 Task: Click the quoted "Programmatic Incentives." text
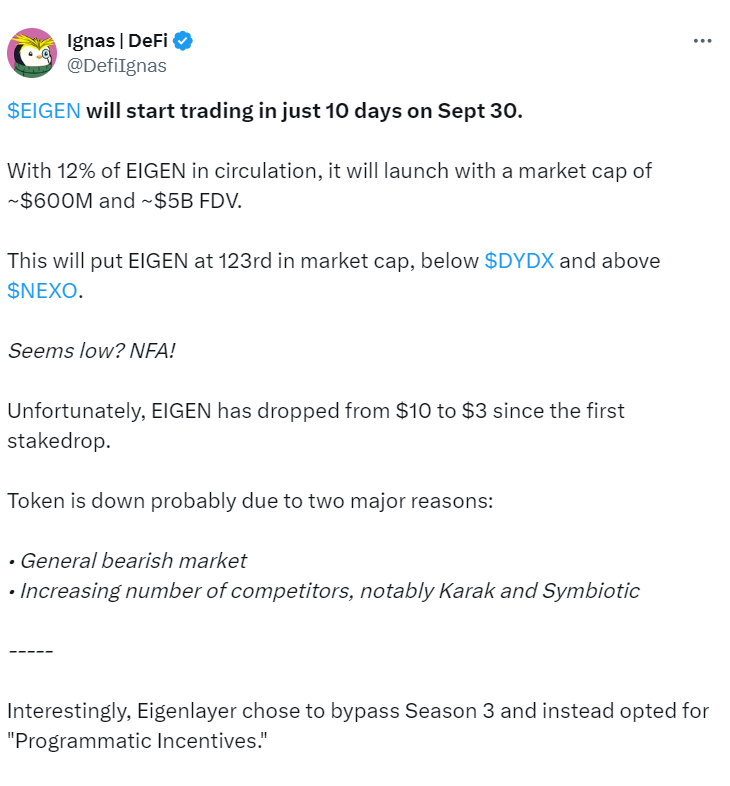138,741
